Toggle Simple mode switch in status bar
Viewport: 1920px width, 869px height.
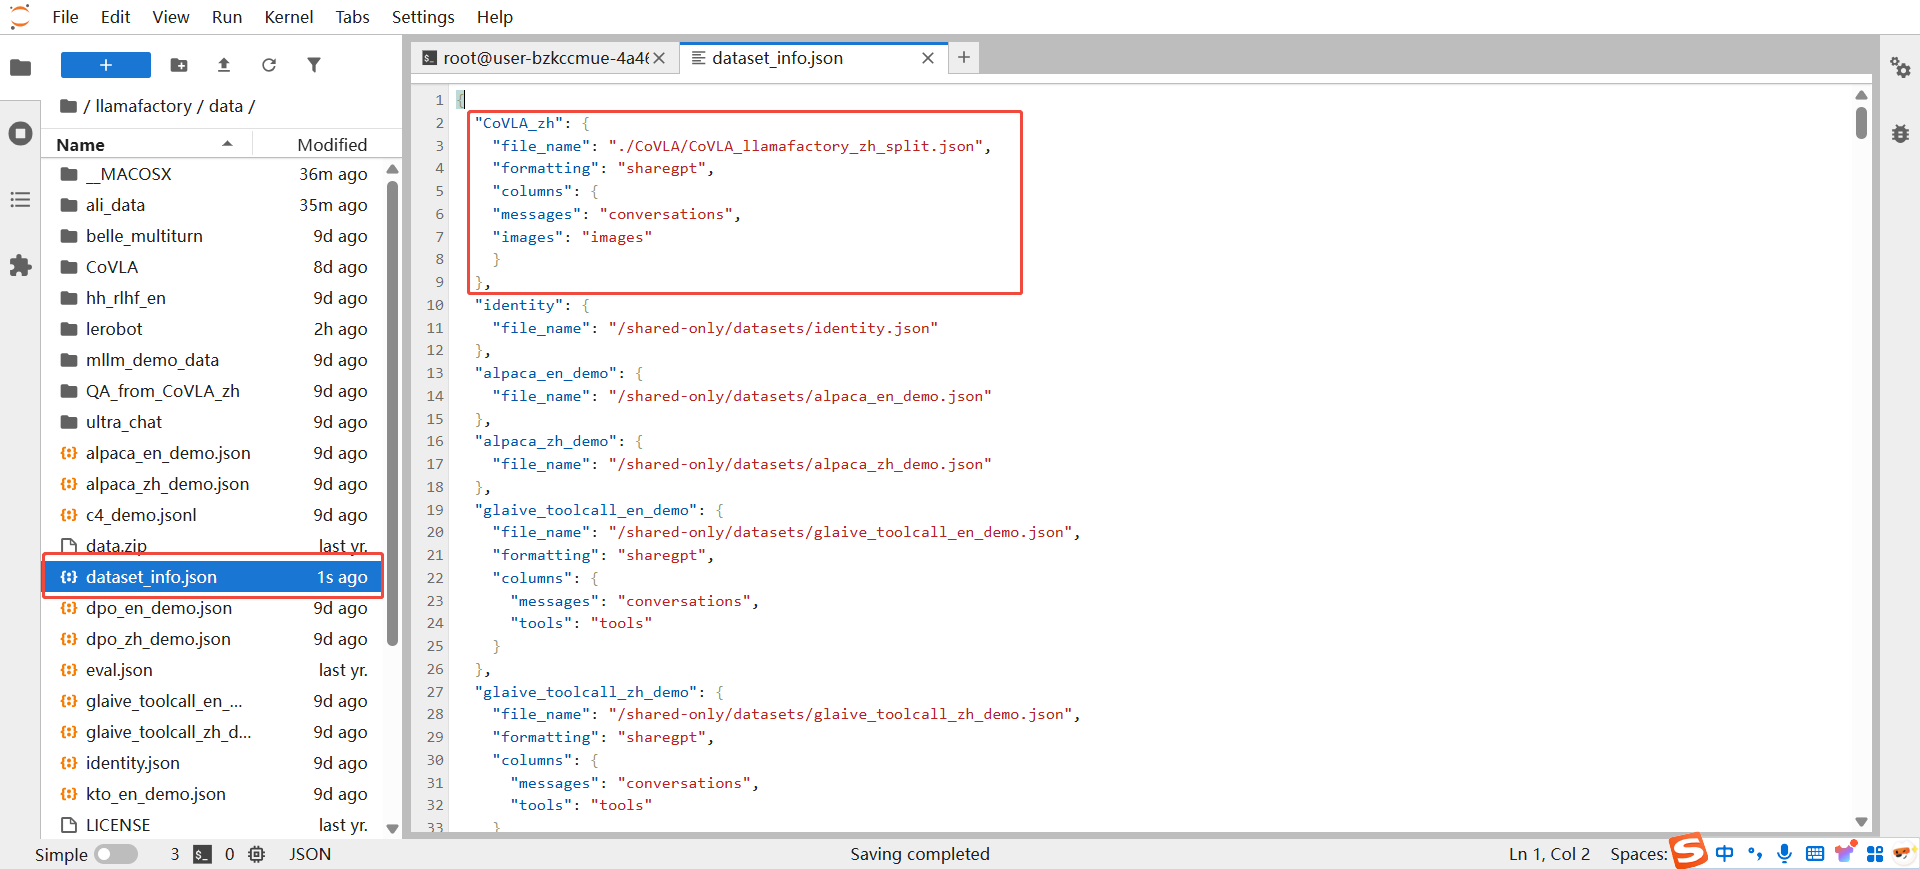pos(116,854)
